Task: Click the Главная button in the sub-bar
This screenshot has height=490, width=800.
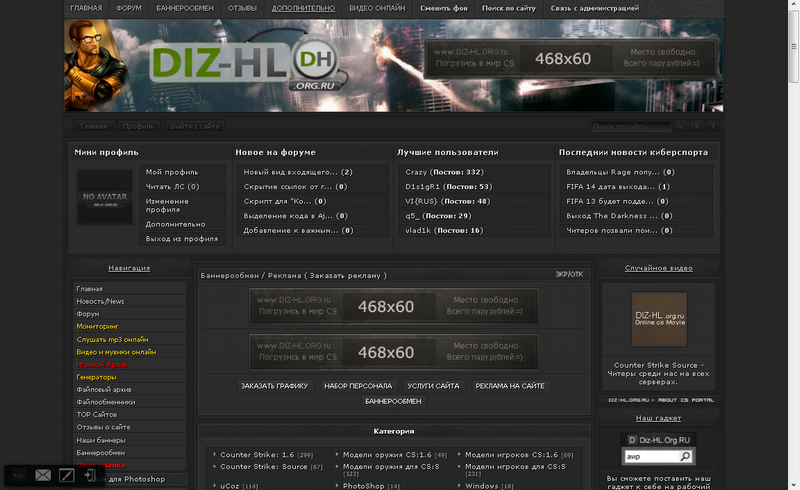Action: [x=93, y=126]
